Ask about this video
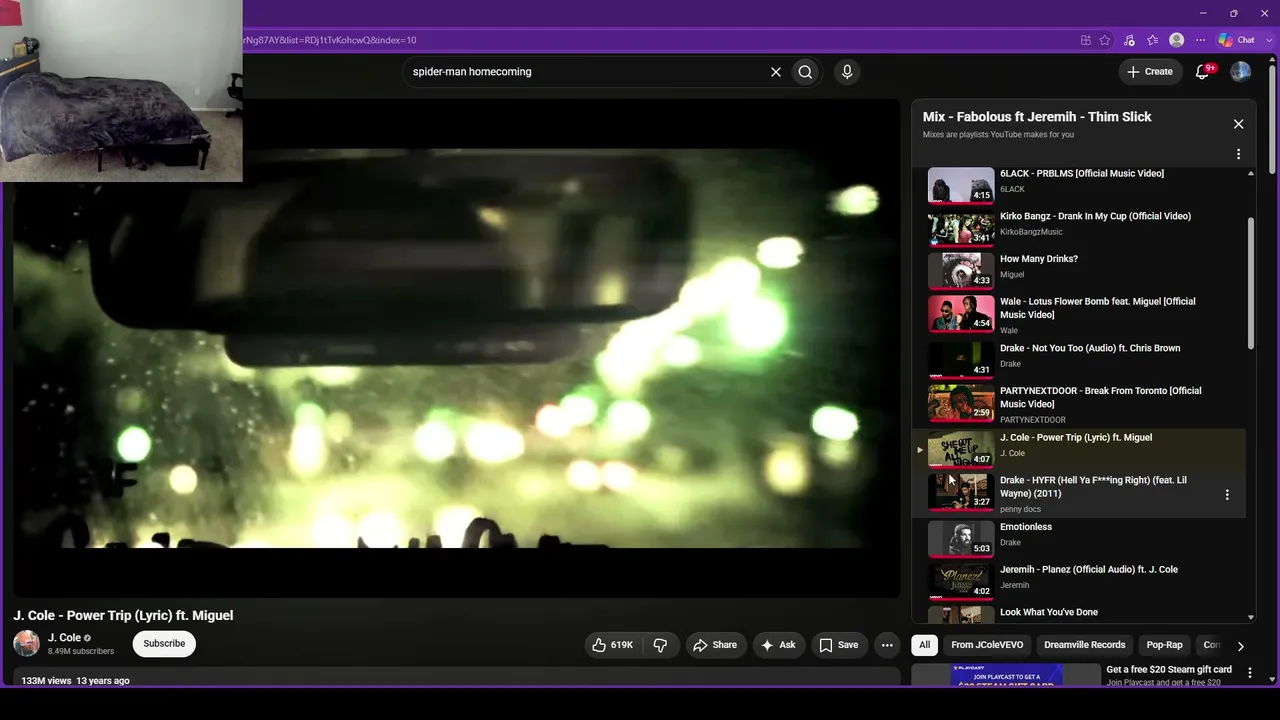This screenshot has height=720, width=1280. point(778,645)
